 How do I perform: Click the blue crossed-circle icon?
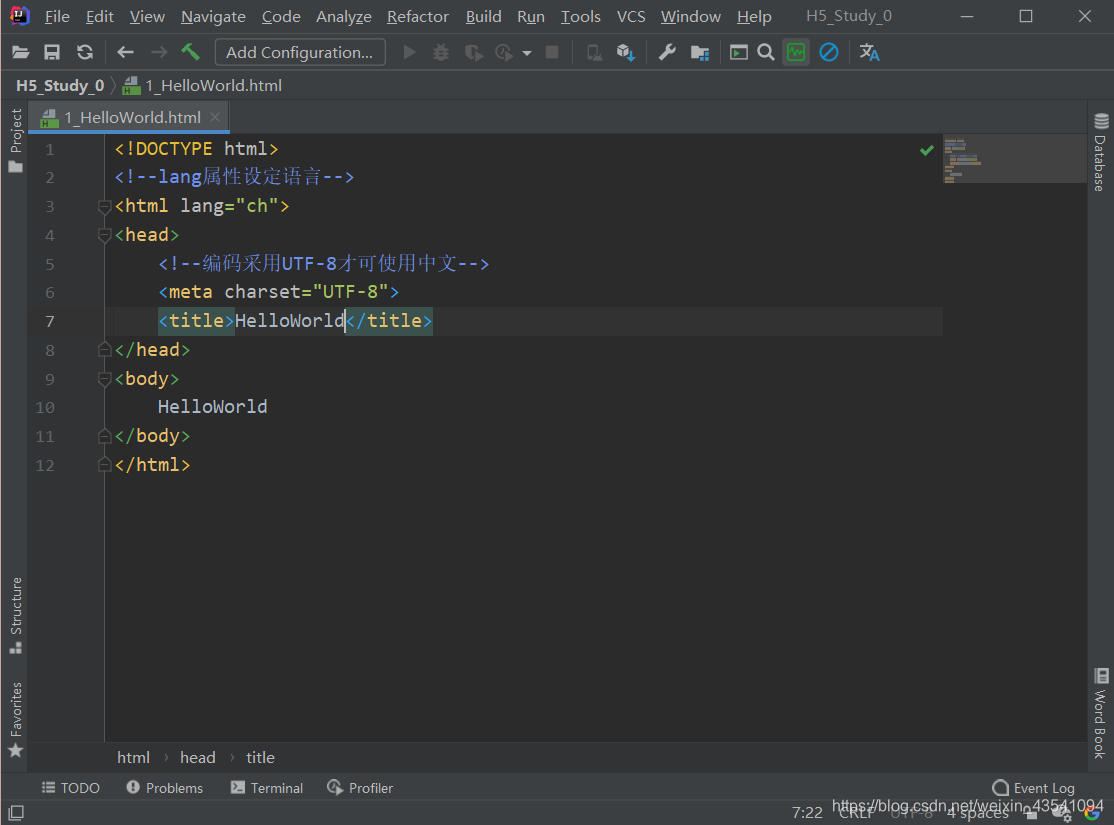point(829,52)
